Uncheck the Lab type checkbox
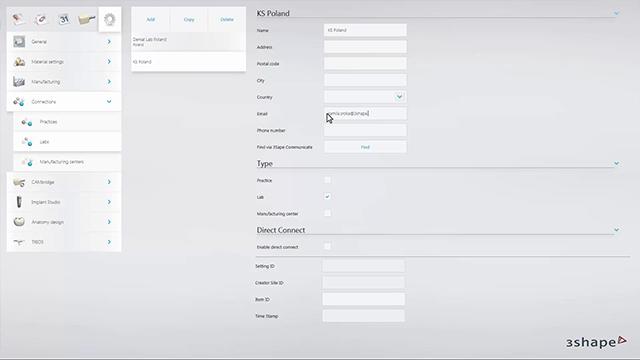Image resolution: width=640 pixels, height=360 pixels. coord(327,197)
